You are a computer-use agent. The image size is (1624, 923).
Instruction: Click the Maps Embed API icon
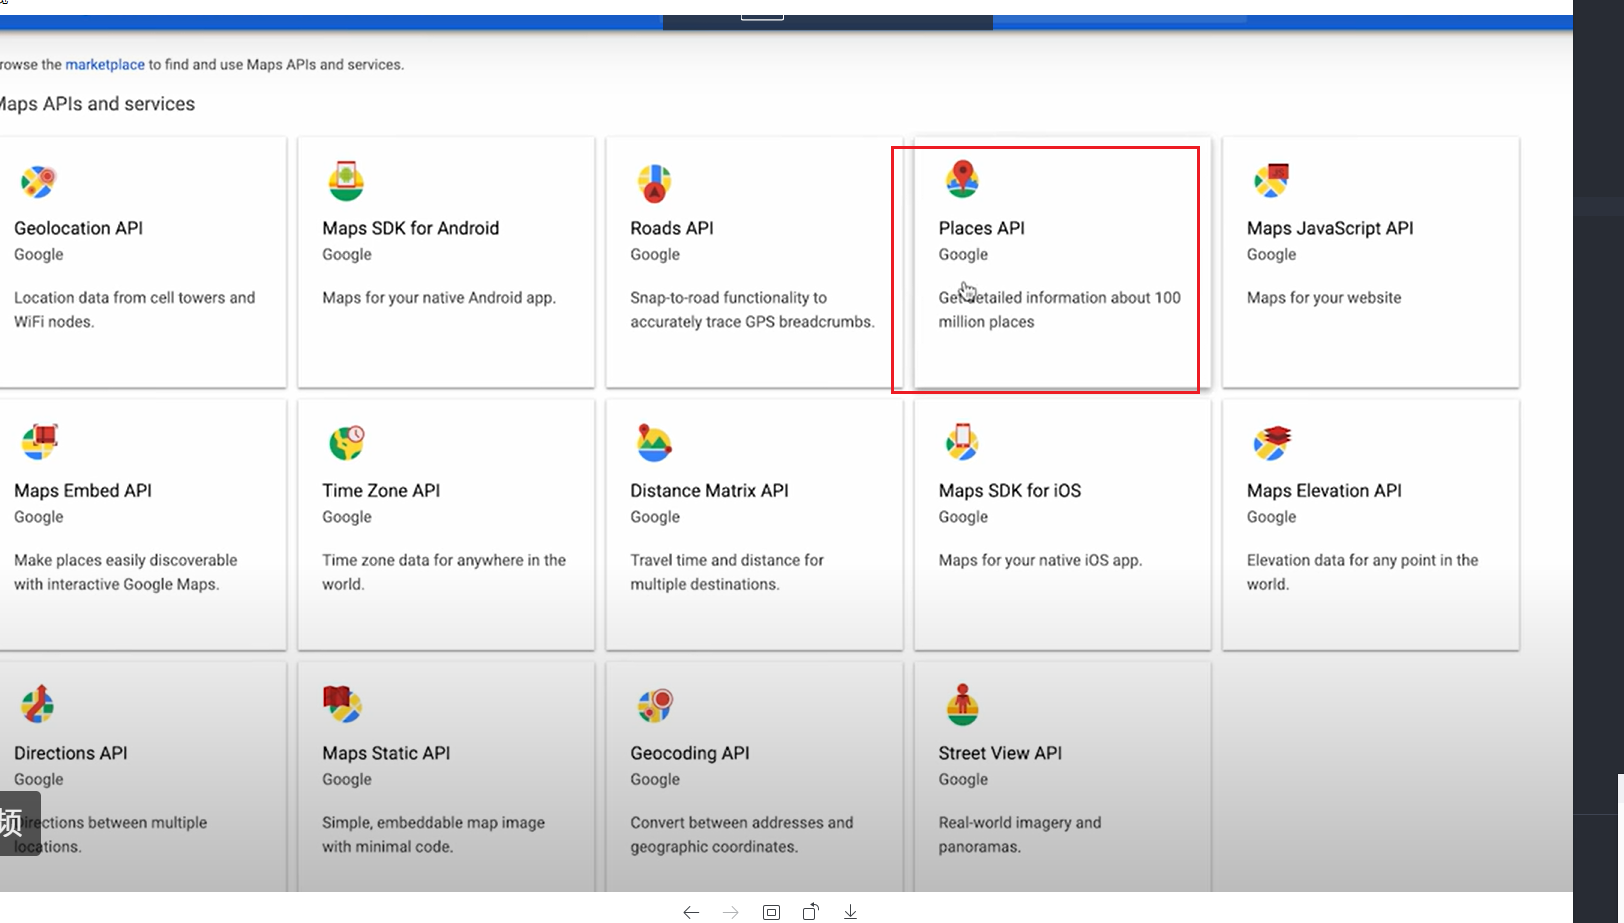tap(39, 442)
